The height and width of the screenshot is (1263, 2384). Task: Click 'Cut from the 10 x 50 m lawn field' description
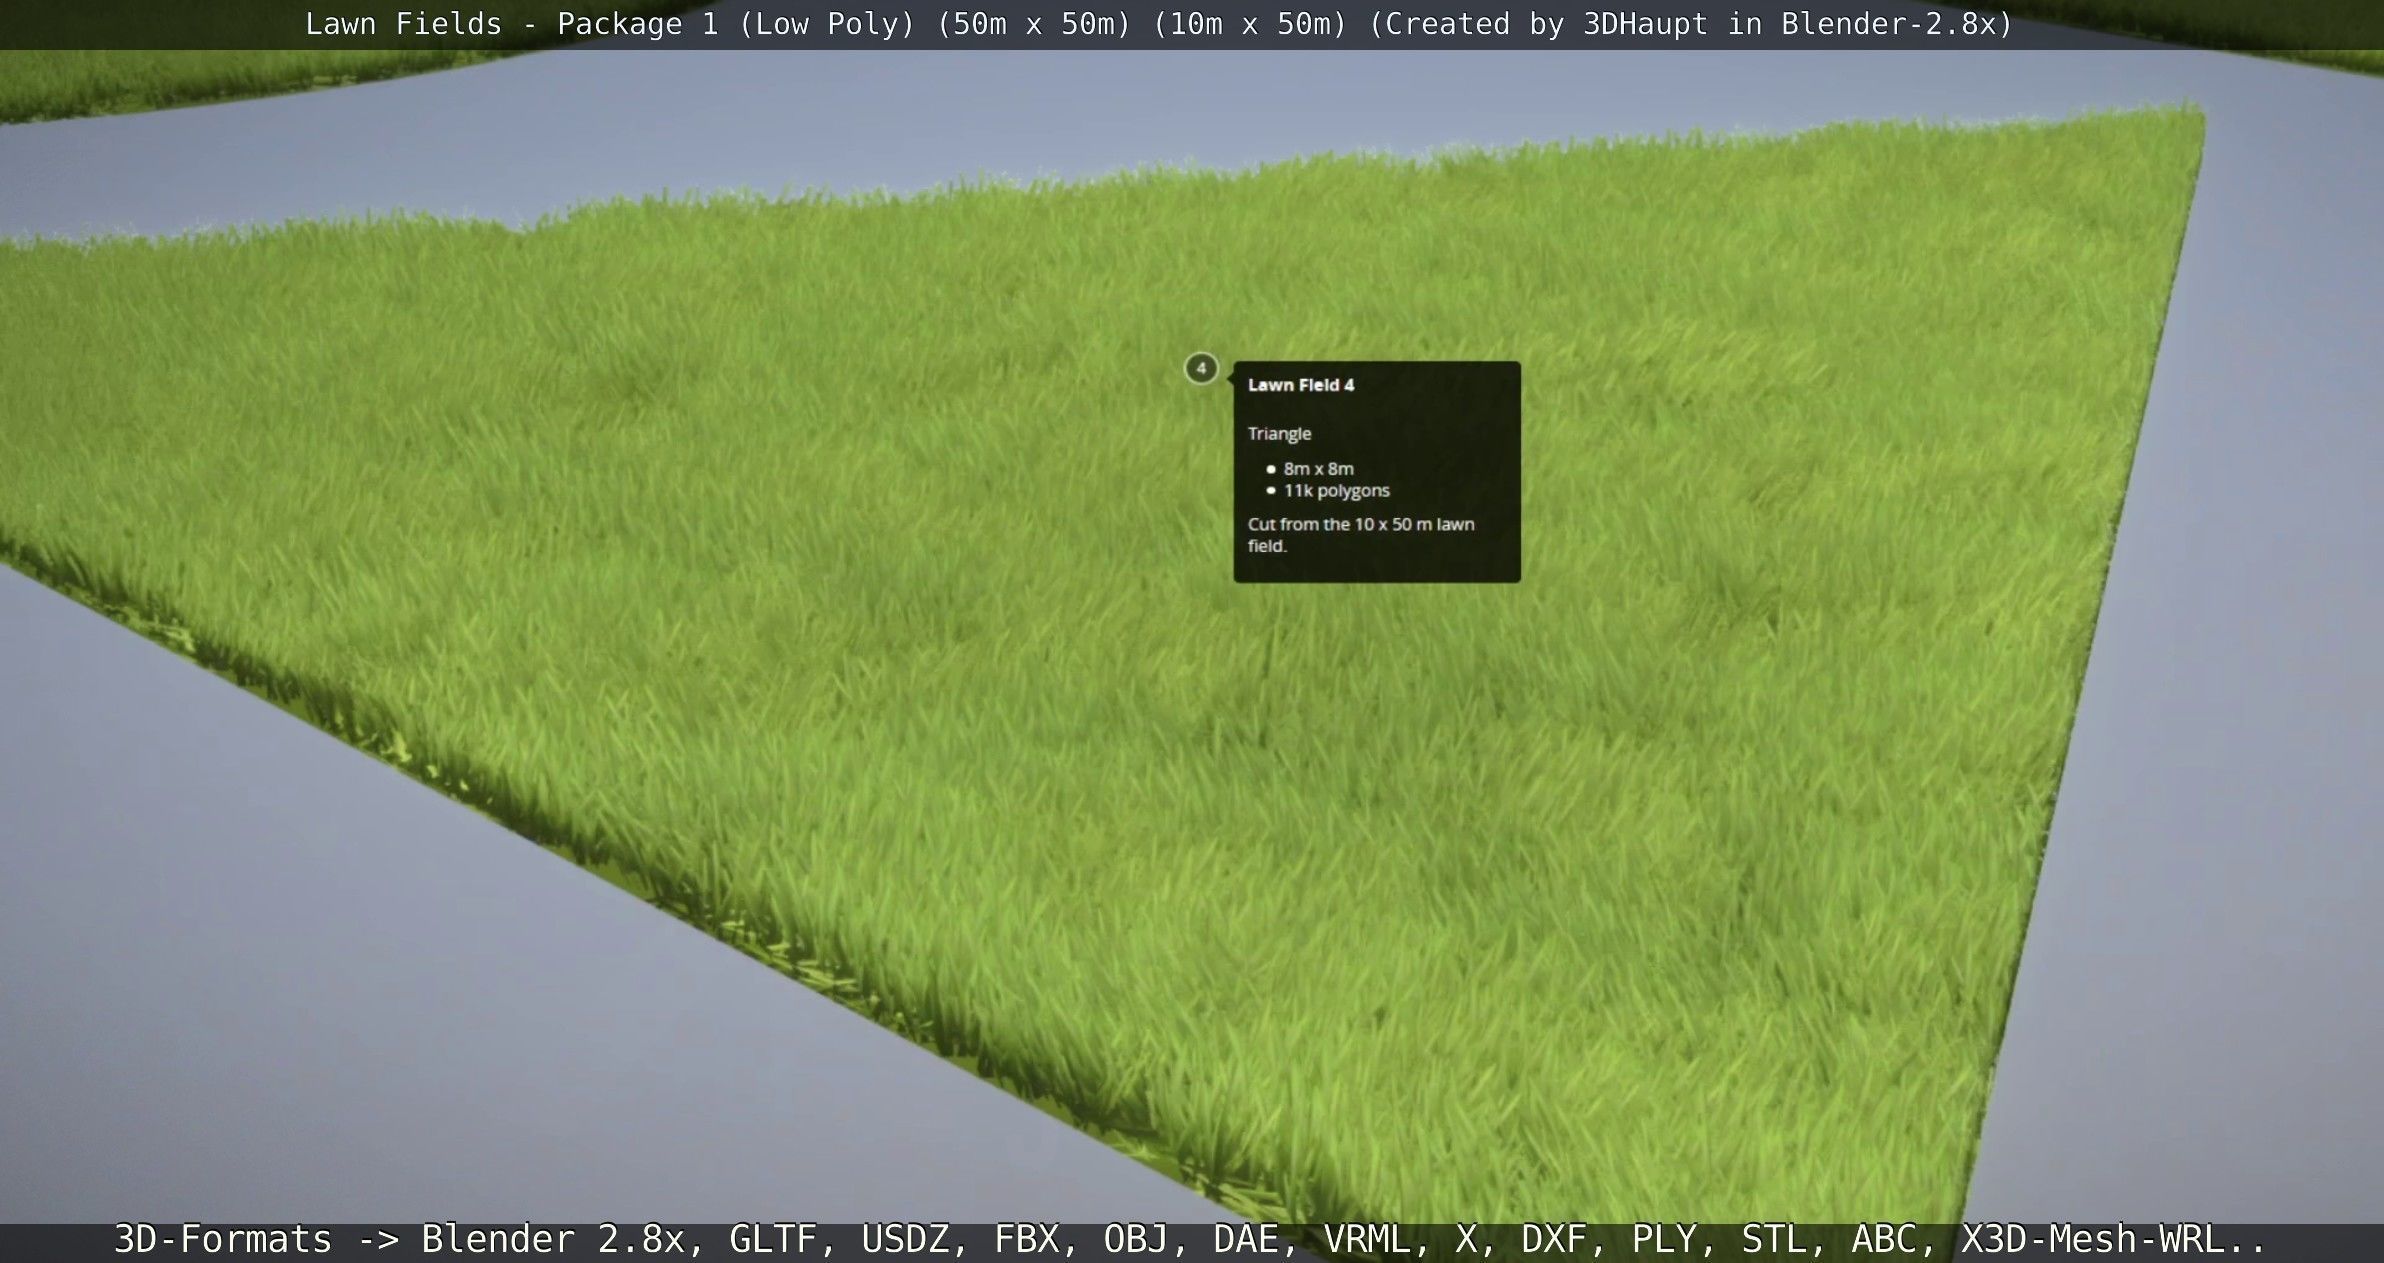pos(1360,535)
